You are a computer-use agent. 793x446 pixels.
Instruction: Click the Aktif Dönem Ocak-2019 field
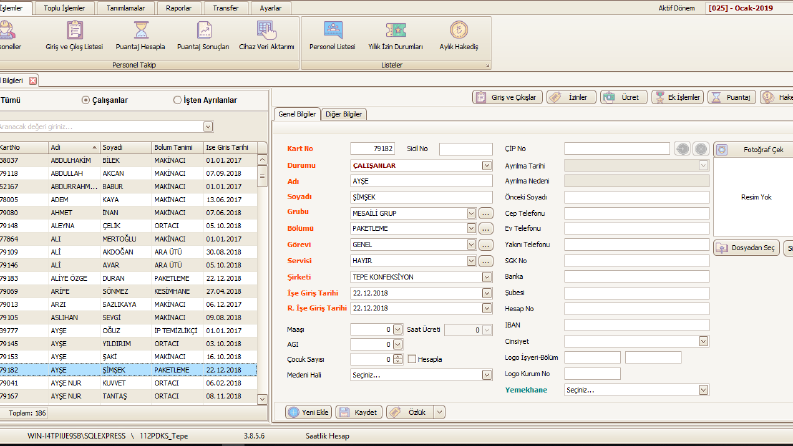[748, 8]
